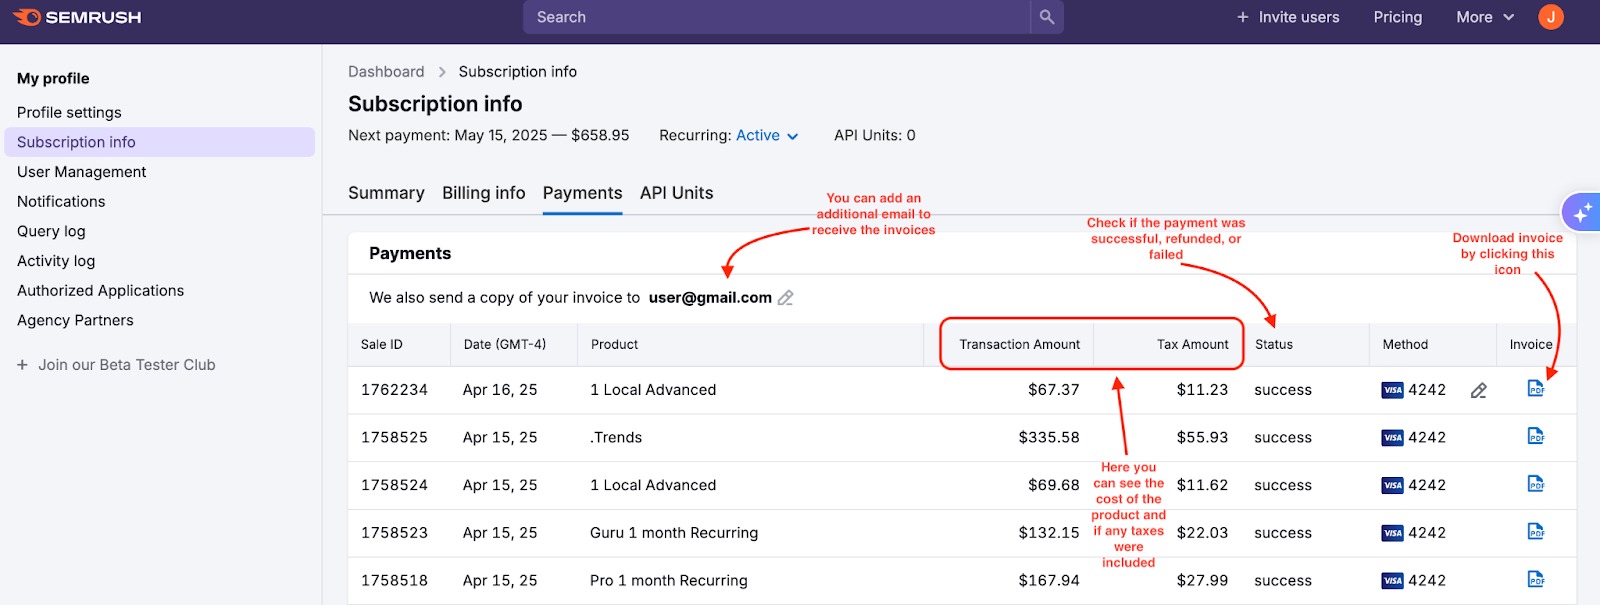
Task: Edit payment method for sale 1762234
Action: 1478,391
